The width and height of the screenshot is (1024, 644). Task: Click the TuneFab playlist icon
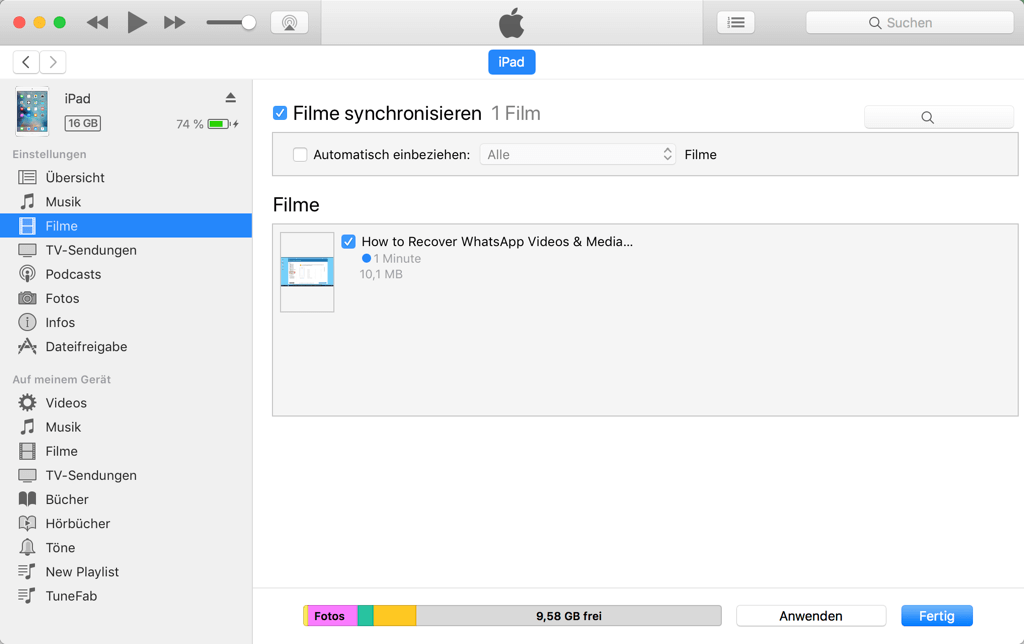(27, 596)
